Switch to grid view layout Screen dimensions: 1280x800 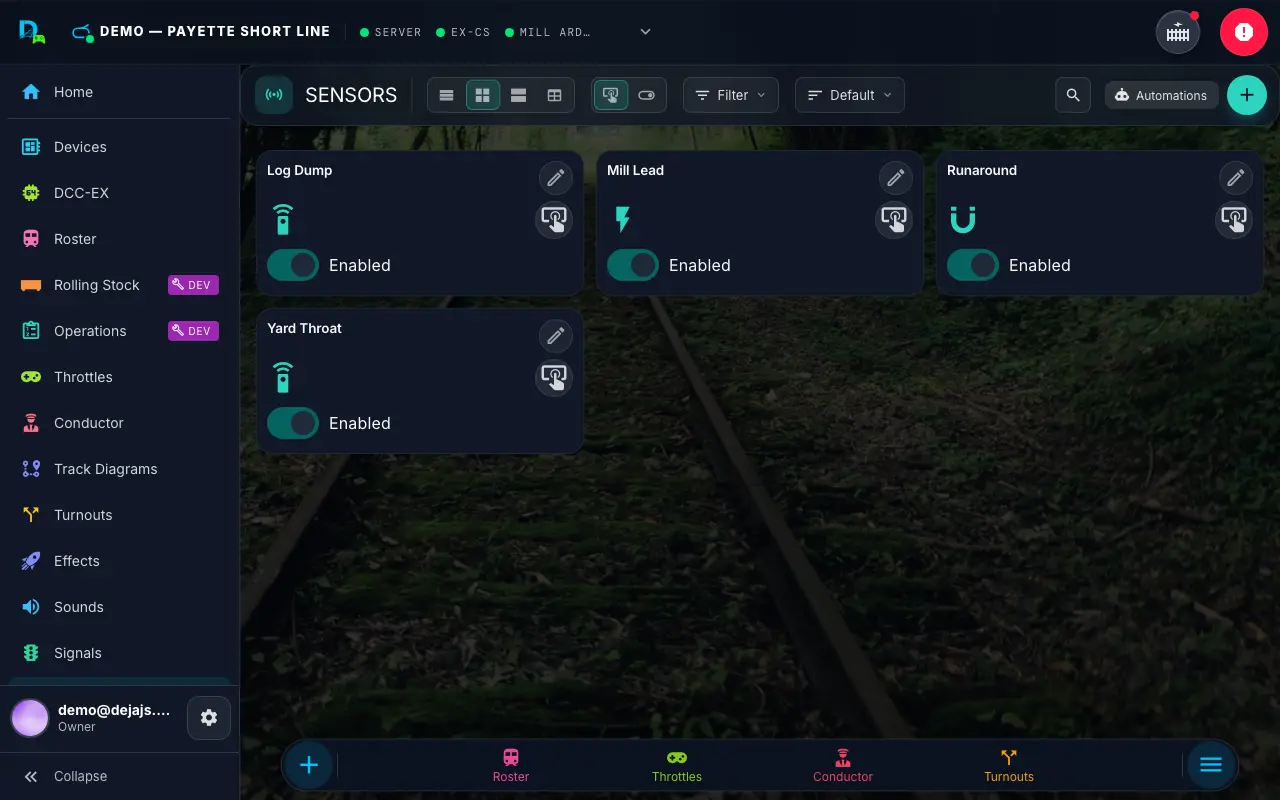pyautogui.click(x=483, y=95)
